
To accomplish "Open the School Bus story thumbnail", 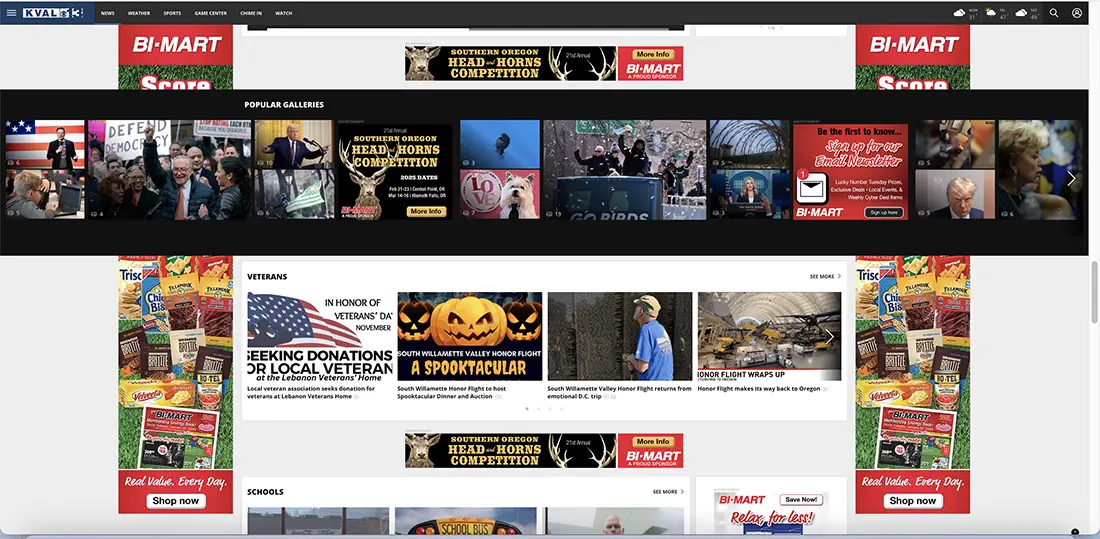I will point(465,521).
